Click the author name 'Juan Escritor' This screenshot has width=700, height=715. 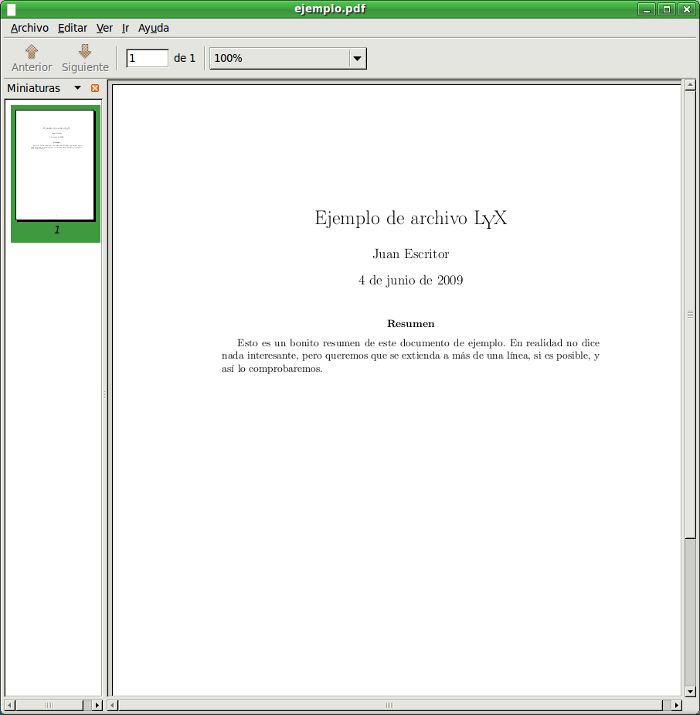point(411,254)
